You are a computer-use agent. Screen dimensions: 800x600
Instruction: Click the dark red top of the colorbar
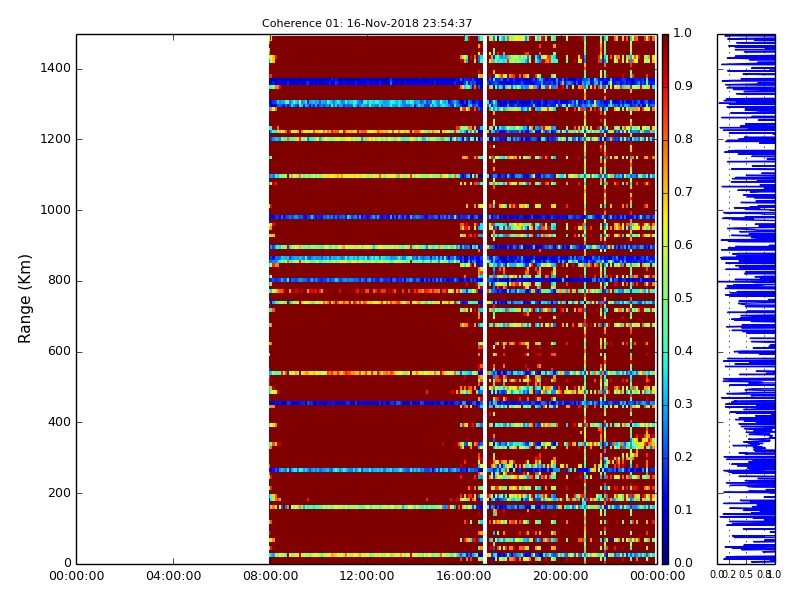pos(665,41)
